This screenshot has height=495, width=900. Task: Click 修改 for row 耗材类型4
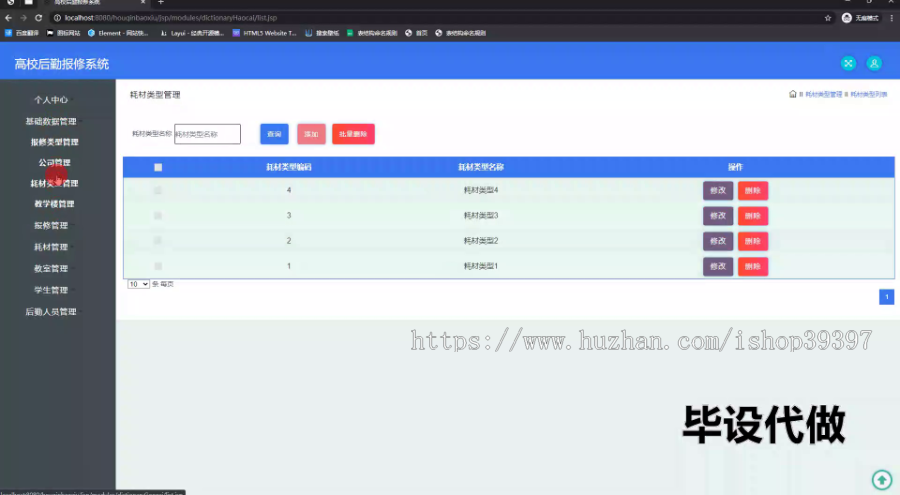click(718, 190)
